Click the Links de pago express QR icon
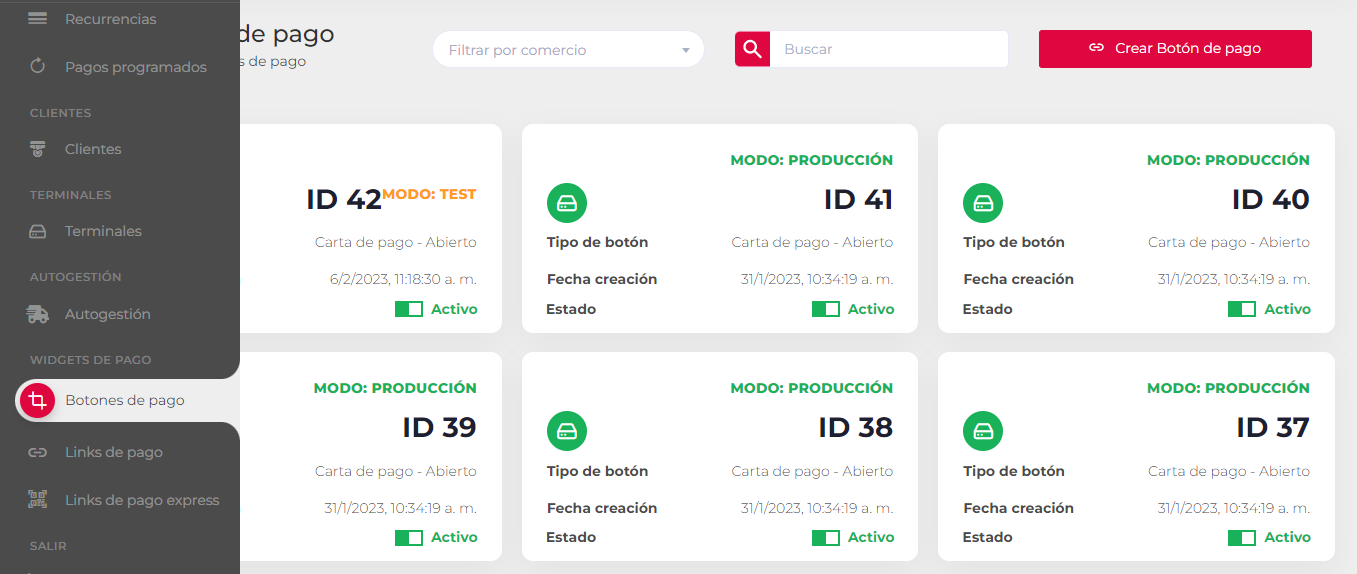Image resolution: width=1357 pixels, height=574 pixels. [37, 500]
